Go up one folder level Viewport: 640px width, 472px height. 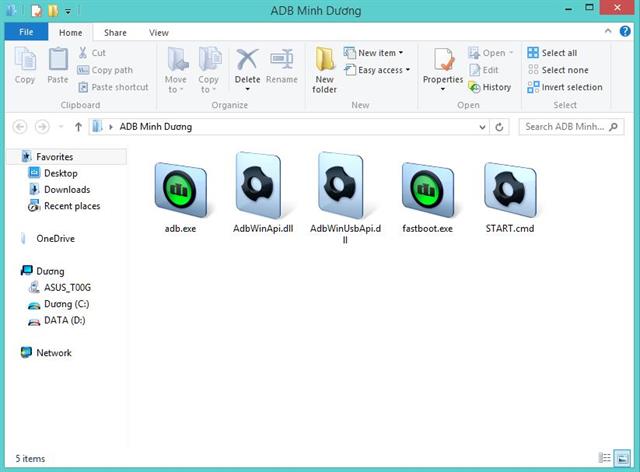click(x=78, y=127)
